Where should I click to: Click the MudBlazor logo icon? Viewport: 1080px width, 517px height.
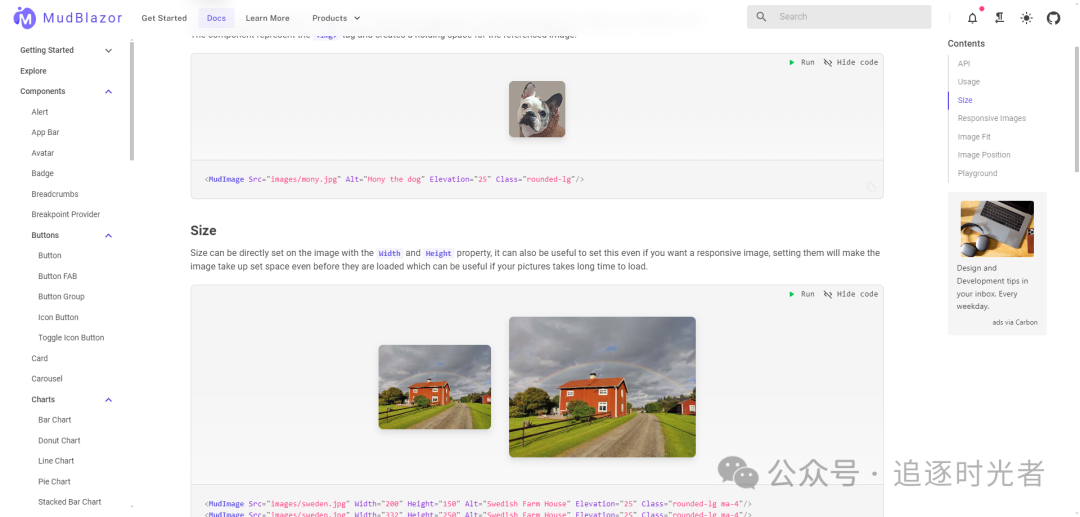tap(24, 18)
